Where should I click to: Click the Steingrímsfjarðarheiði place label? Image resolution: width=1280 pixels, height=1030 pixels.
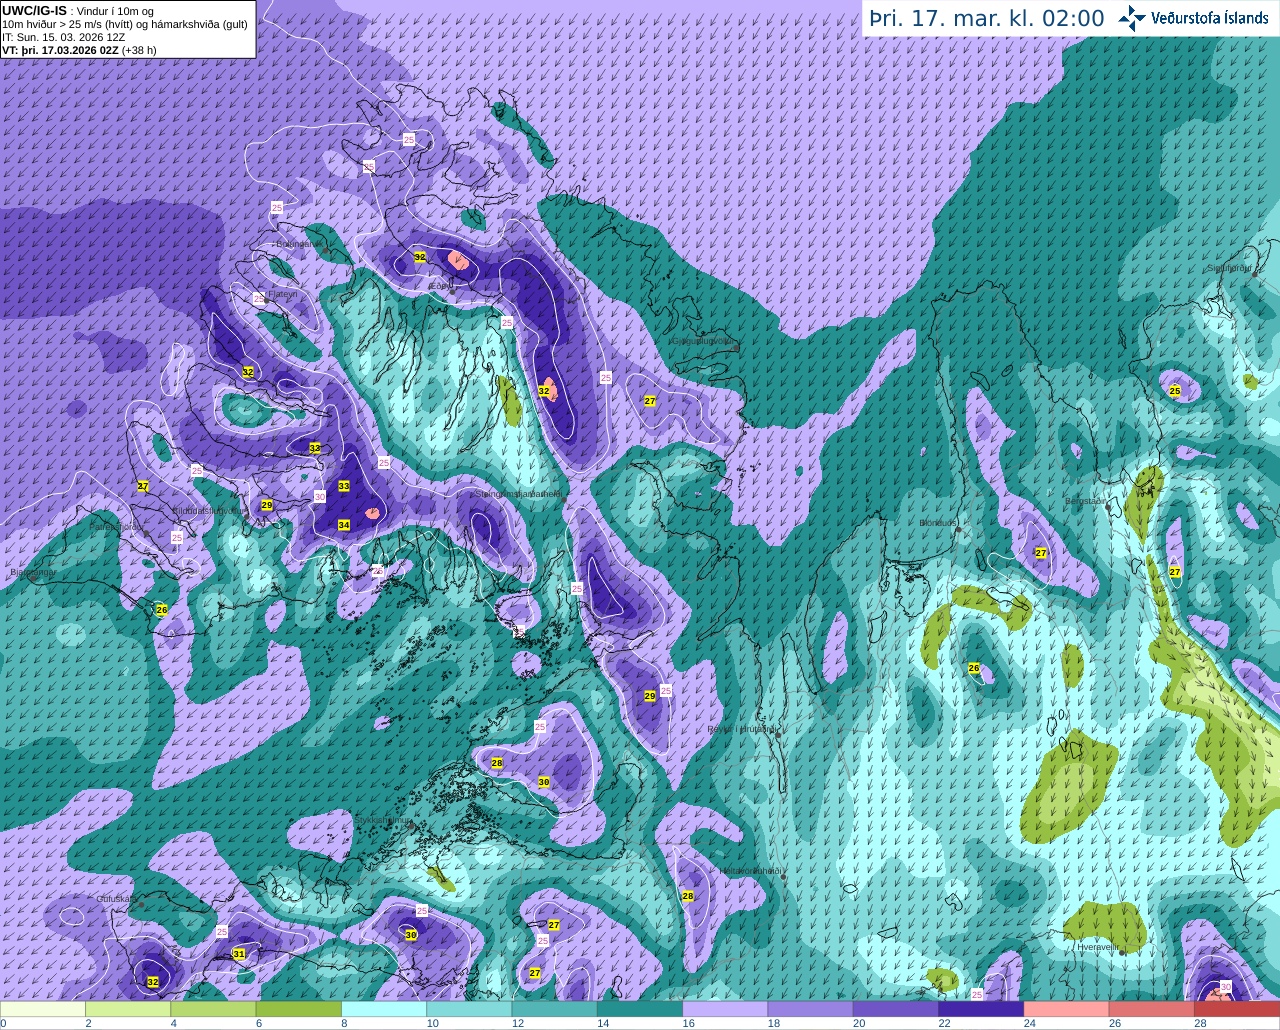pos(519,493)
